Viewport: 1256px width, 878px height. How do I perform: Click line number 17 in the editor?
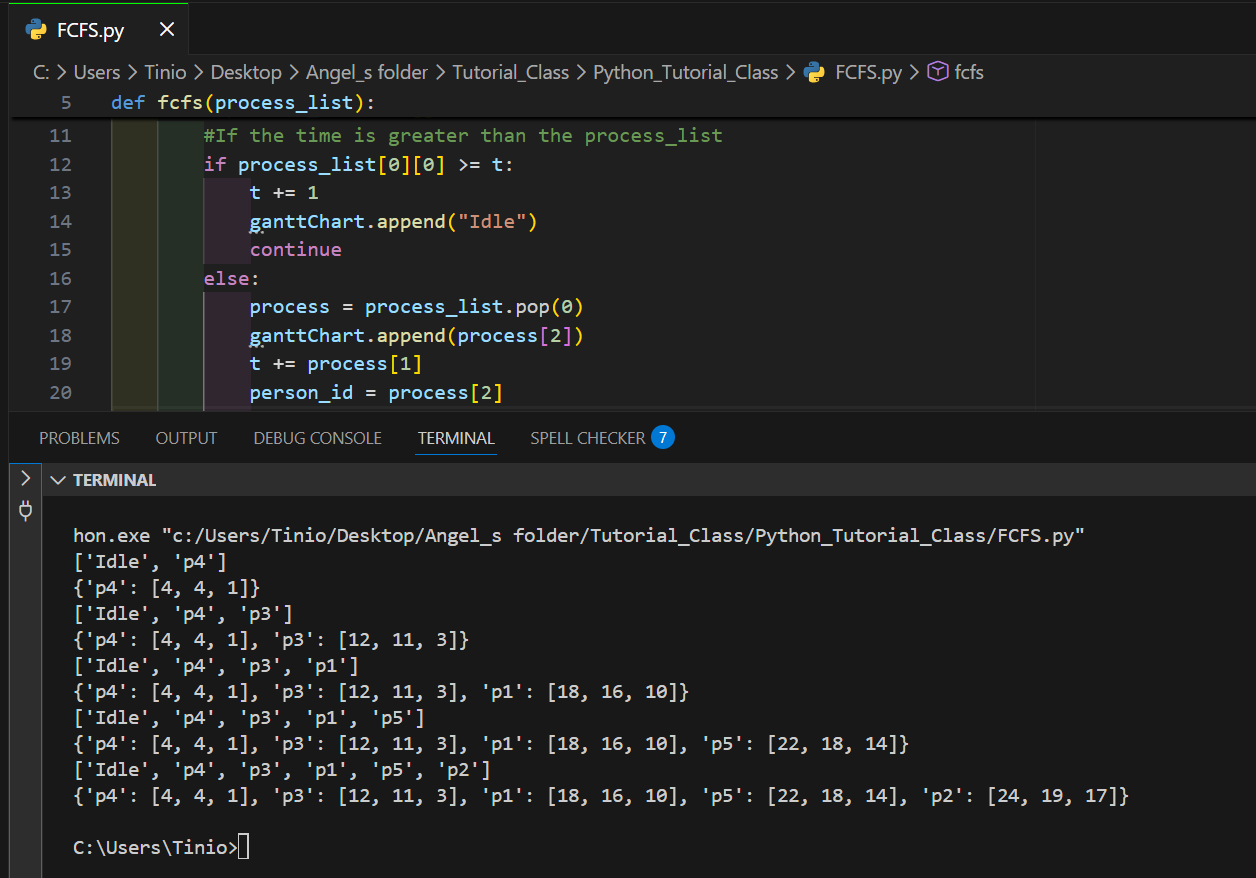pos(60,306)
